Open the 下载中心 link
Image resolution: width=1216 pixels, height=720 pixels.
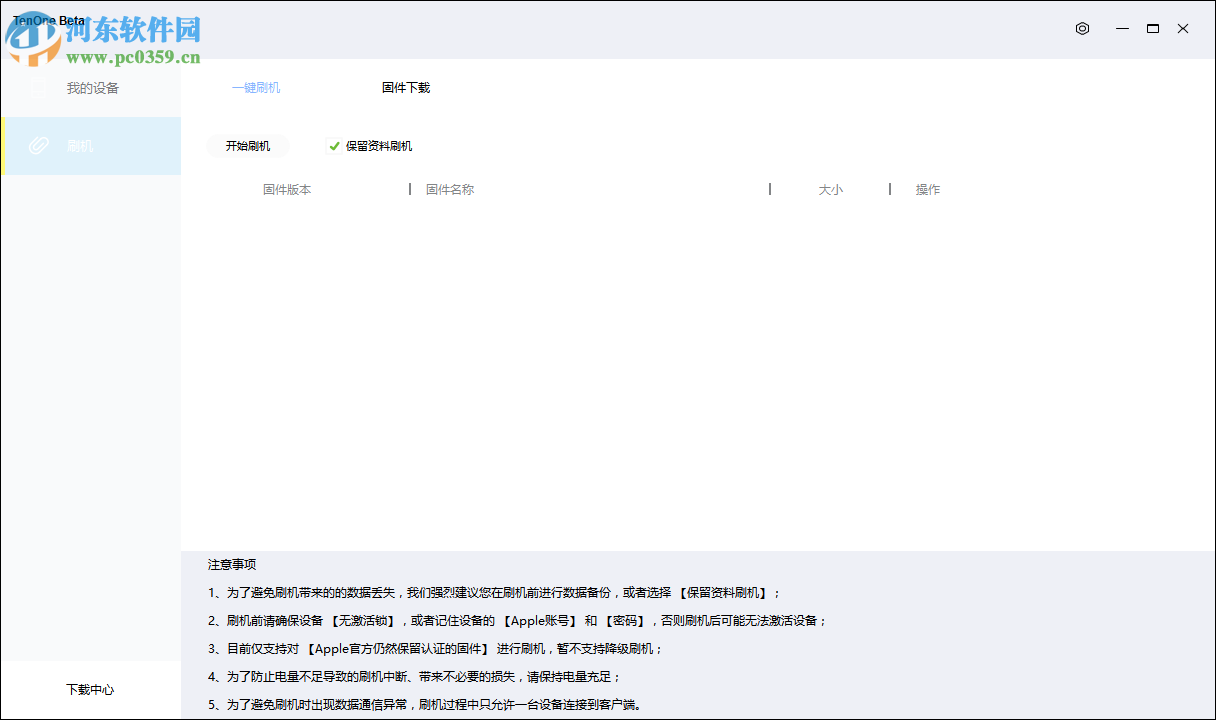[x=91, y=689]
